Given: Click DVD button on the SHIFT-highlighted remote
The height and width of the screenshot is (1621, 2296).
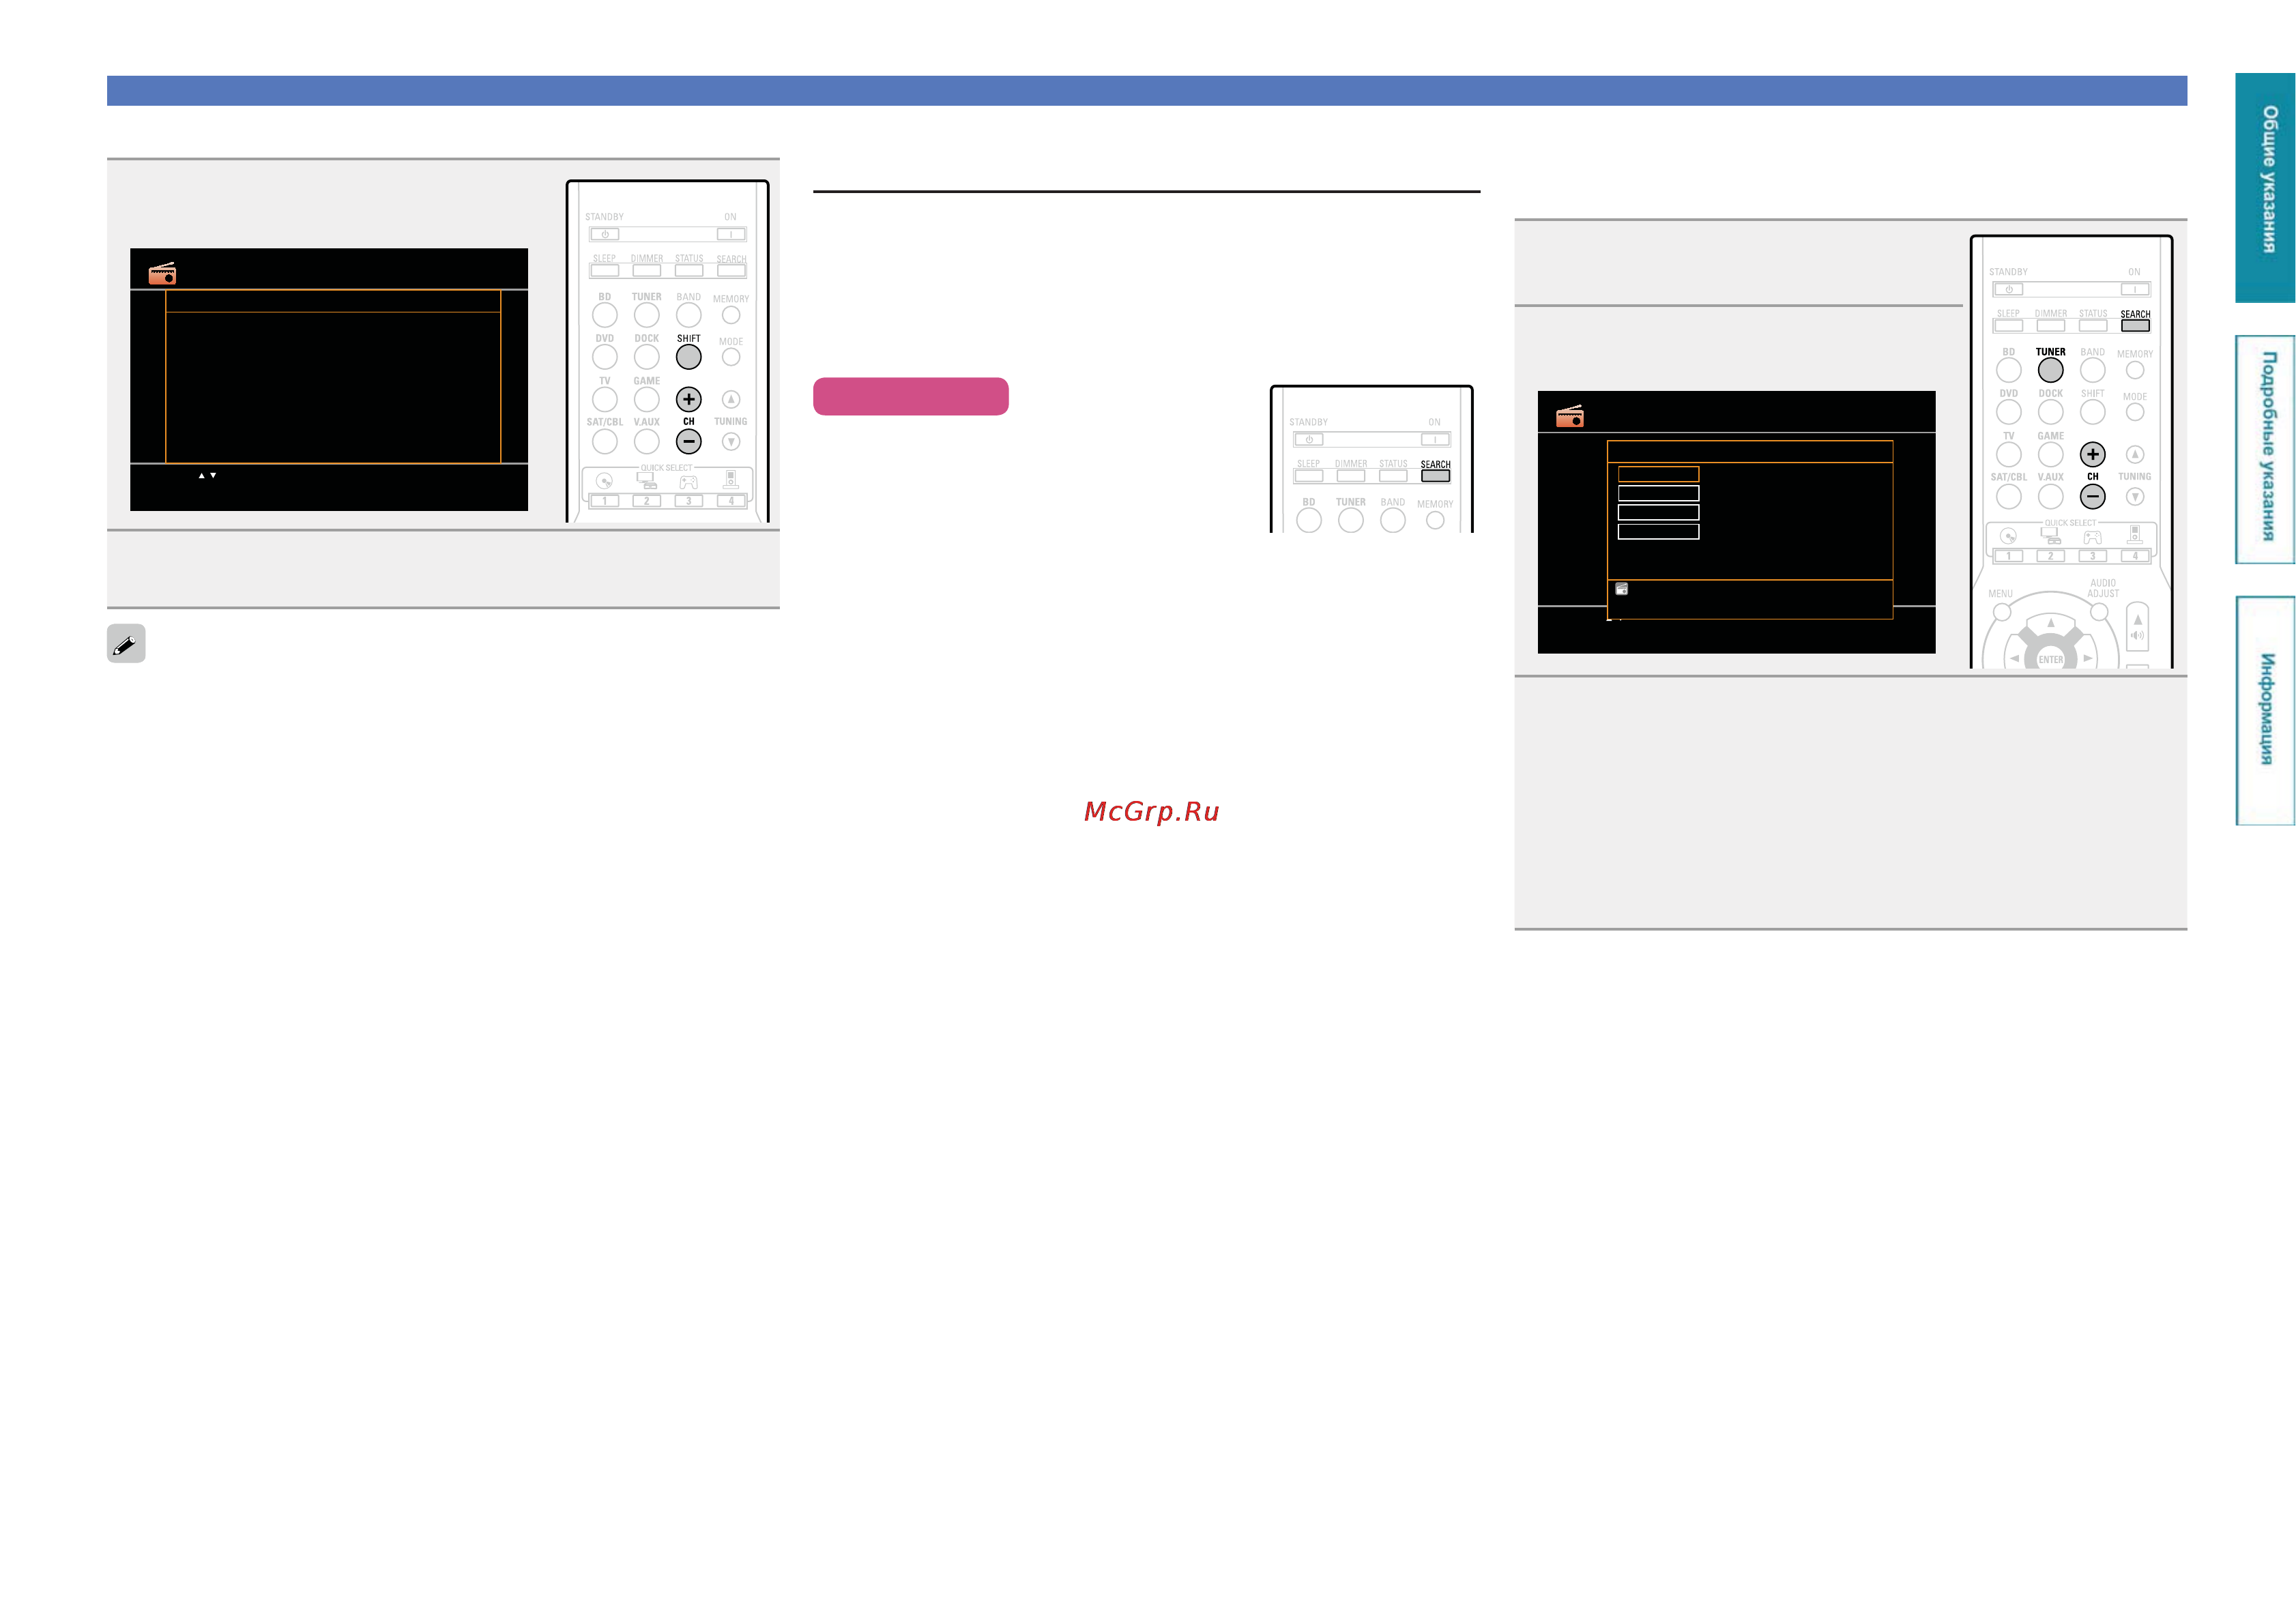Looking at the screenshot, I should [x=605, y=357].
